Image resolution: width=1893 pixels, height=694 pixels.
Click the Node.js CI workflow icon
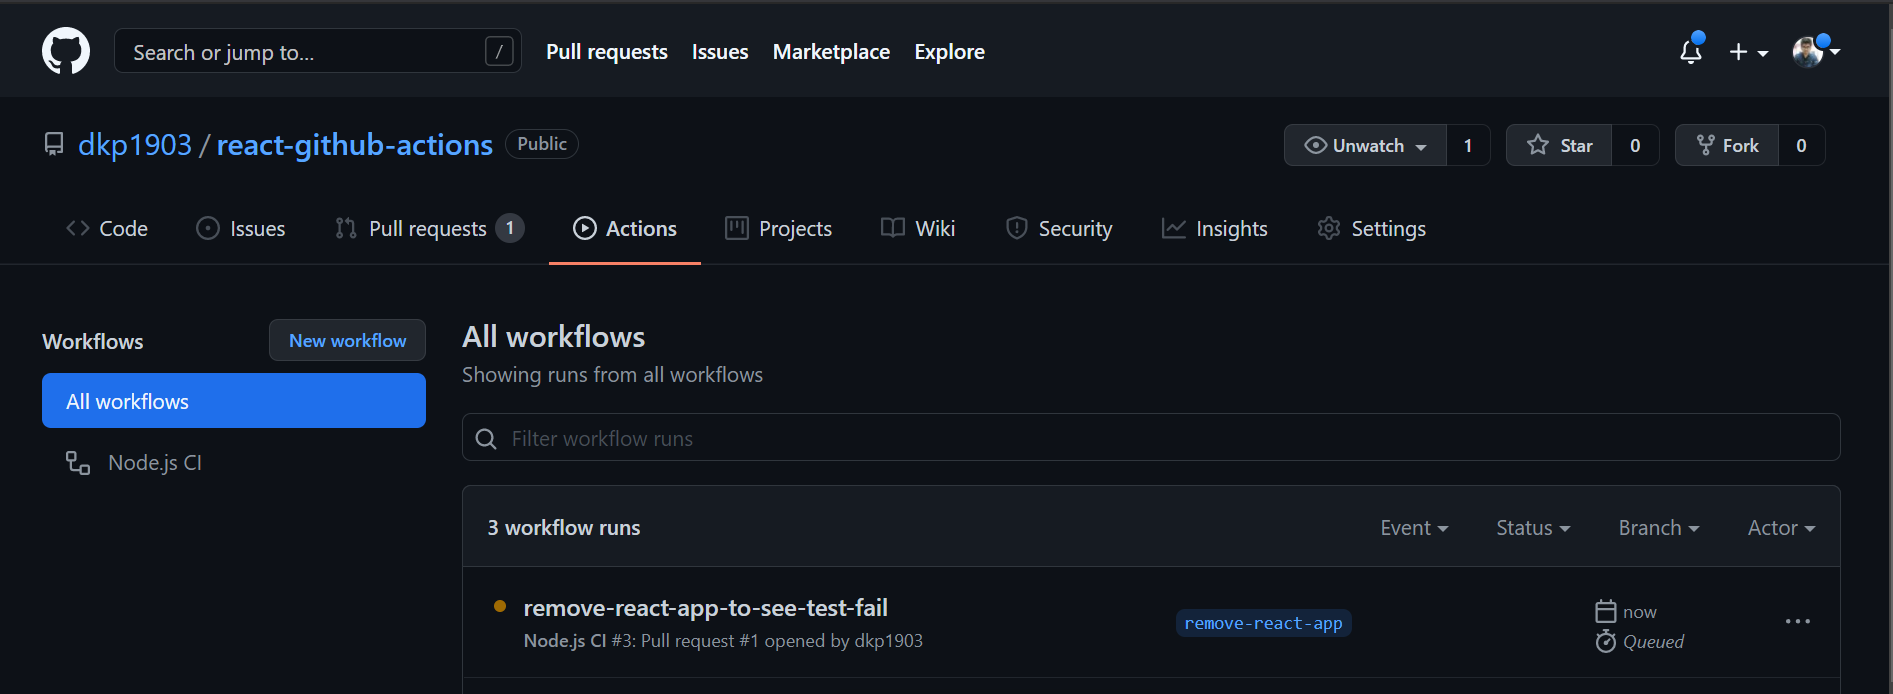[x=78, y=463]
